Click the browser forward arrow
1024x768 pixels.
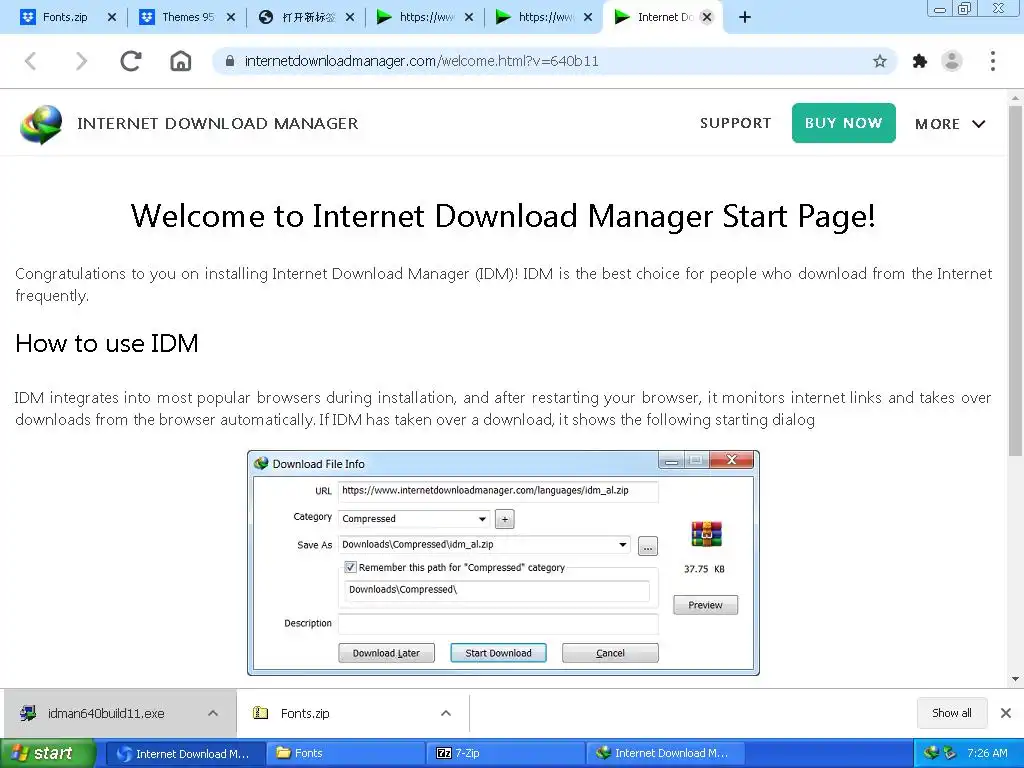[x=81, y=61]
